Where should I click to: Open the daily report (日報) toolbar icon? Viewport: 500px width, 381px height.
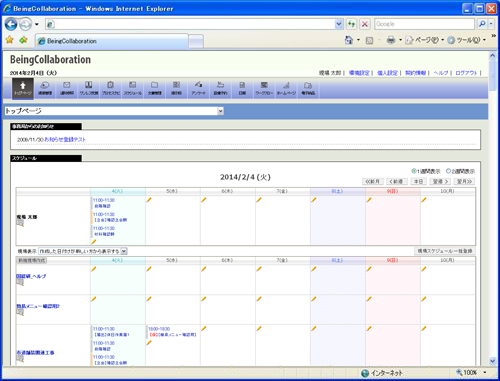click(x=242, y=88)
